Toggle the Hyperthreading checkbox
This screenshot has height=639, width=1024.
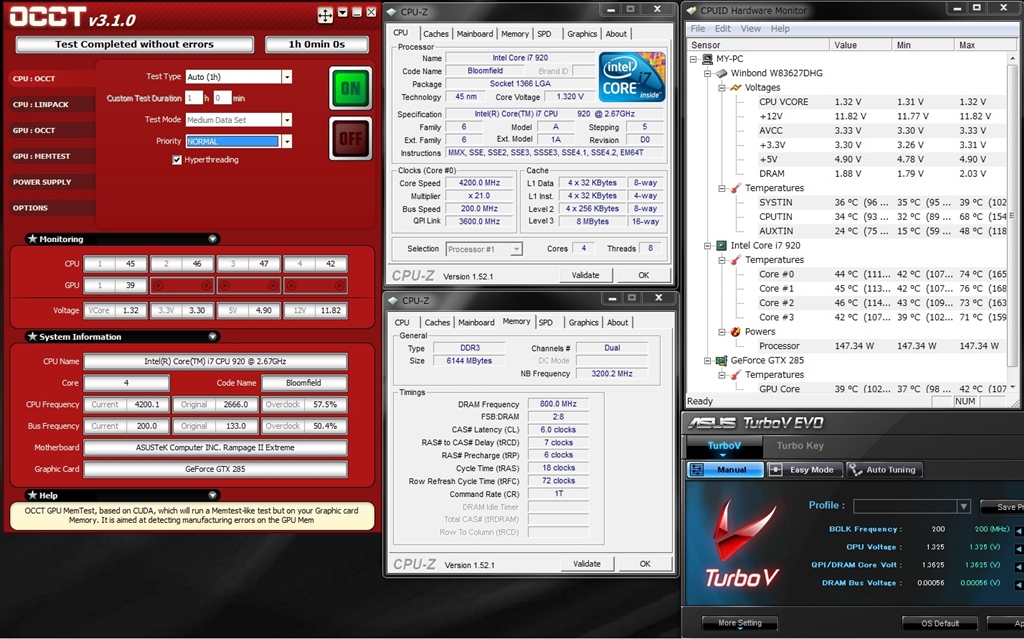pos(177,160)
